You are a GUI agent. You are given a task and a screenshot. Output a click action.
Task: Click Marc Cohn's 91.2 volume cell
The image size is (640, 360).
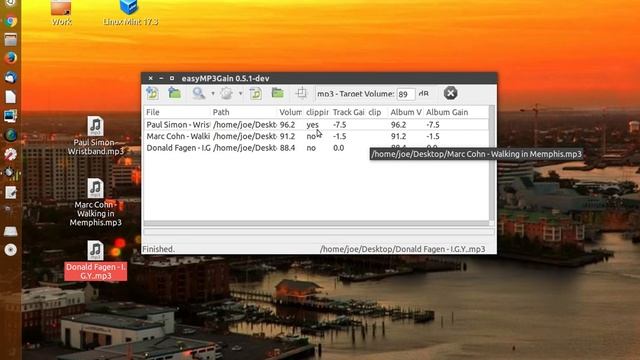pyautogui.click(x=287, y=136)
